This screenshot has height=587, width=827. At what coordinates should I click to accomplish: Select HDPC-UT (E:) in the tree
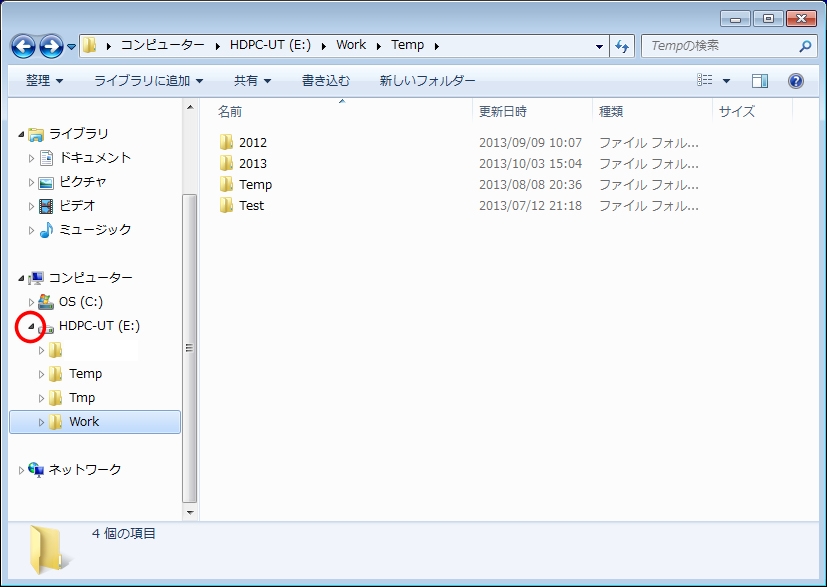click(x=99, y=326)
